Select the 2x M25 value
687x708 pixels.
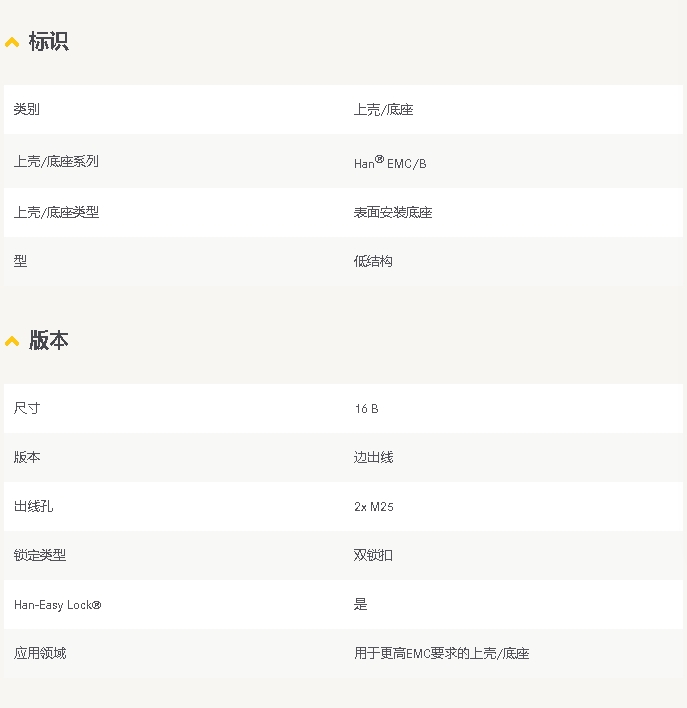click(374, 507)
